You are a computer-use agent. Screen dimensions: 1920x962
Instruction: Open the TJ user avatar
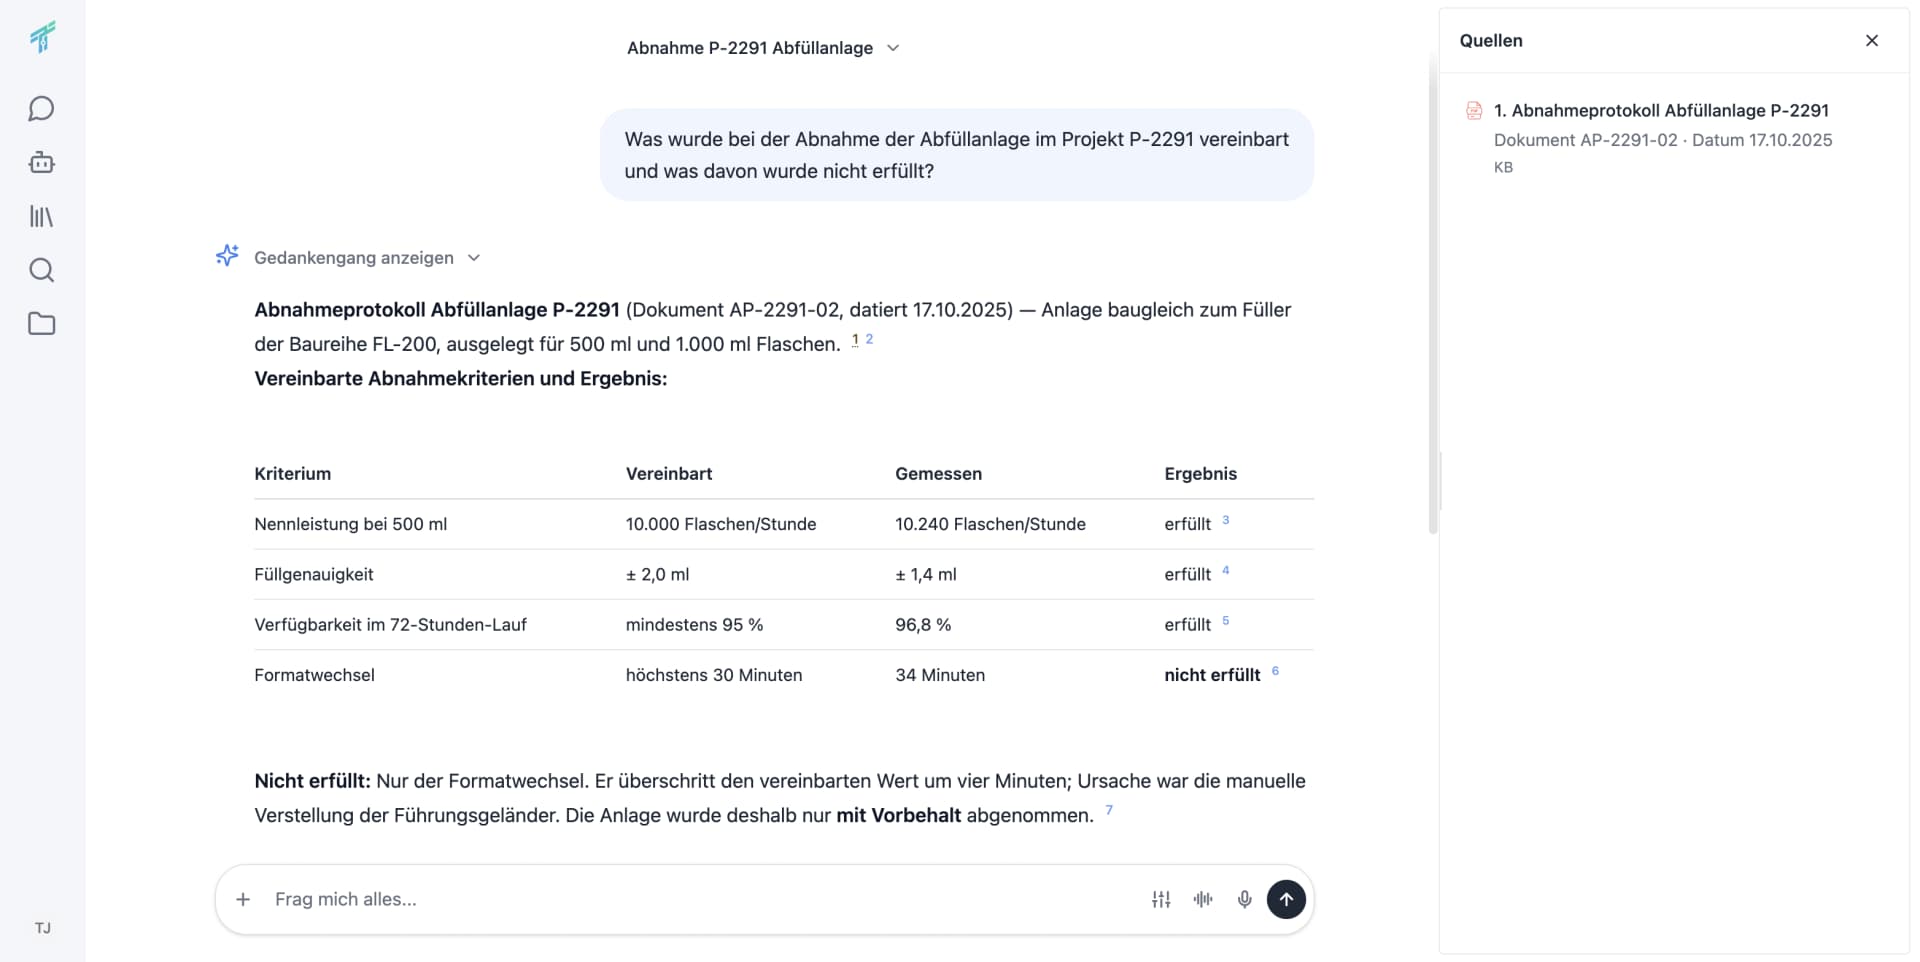[43, 928]
